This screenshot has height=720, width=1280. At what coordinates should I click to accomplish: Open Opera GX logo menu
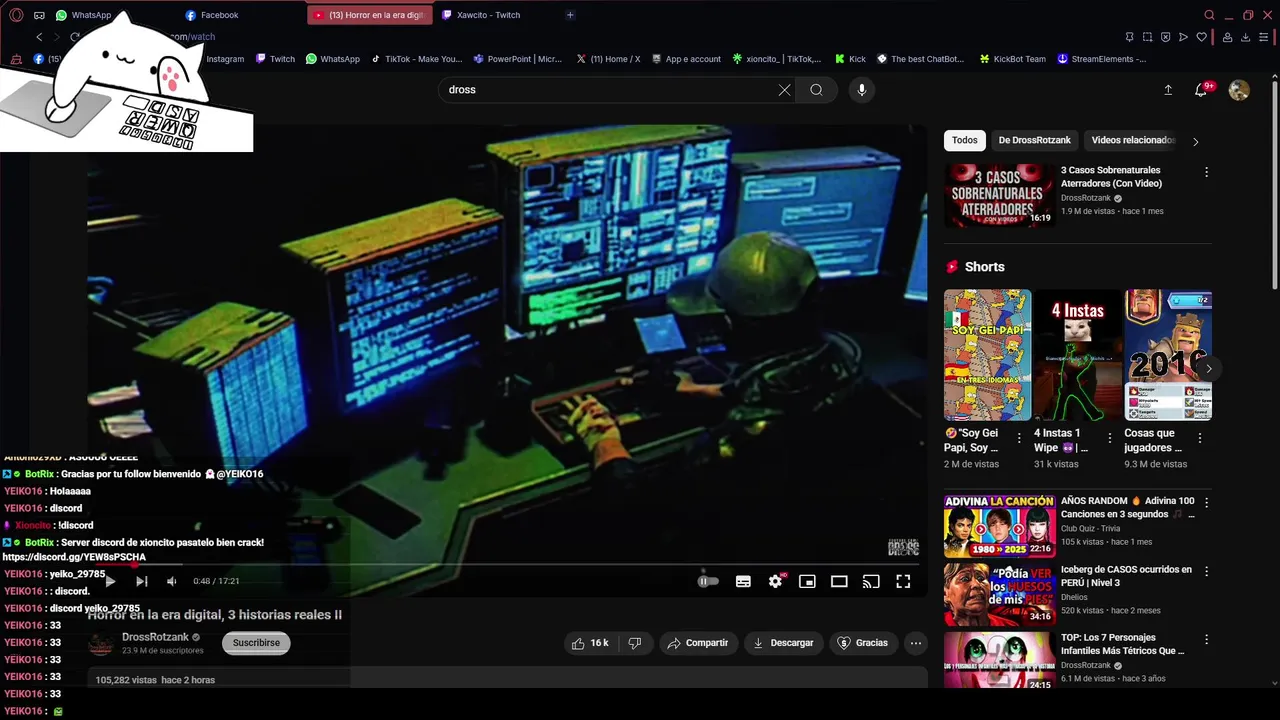16,15
